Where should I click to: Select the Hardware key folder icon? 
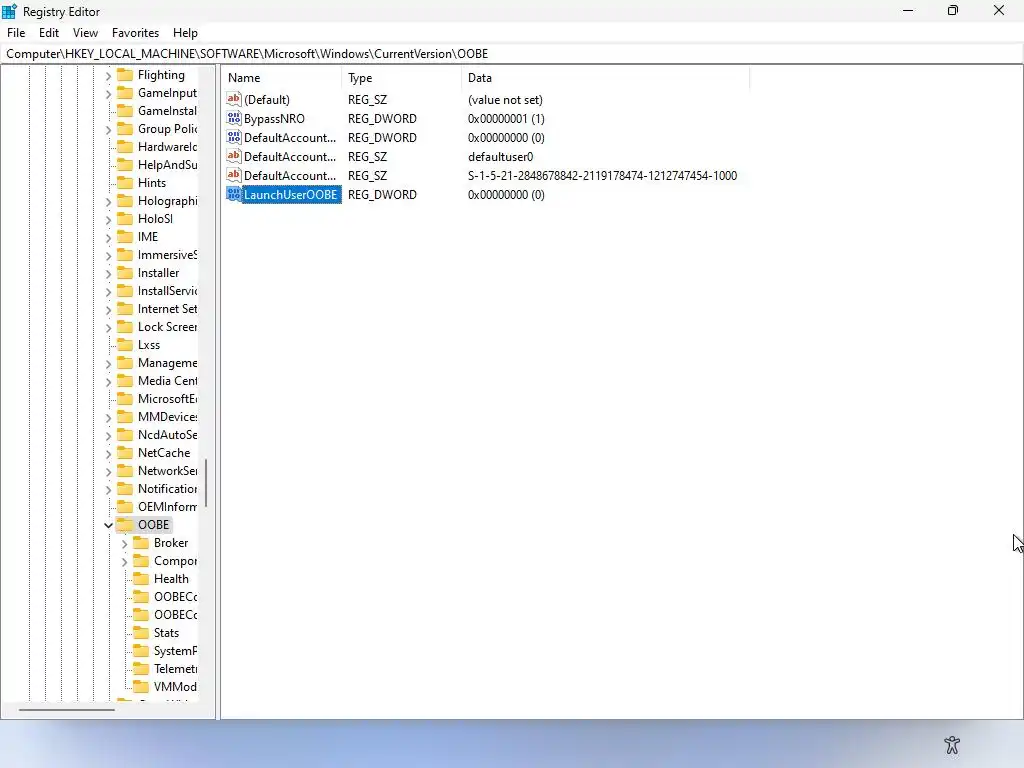pyautogui.click(x=125, y=146)
